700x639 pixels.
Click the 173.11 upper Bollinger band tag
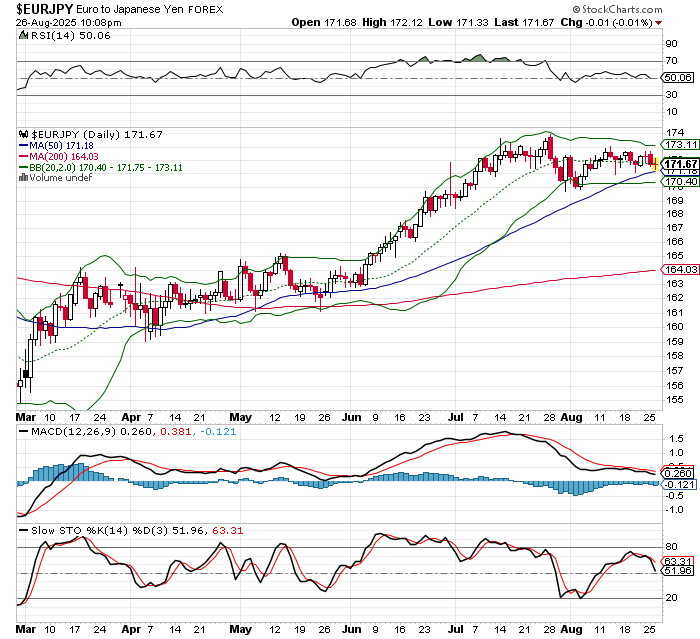(680, 144)
